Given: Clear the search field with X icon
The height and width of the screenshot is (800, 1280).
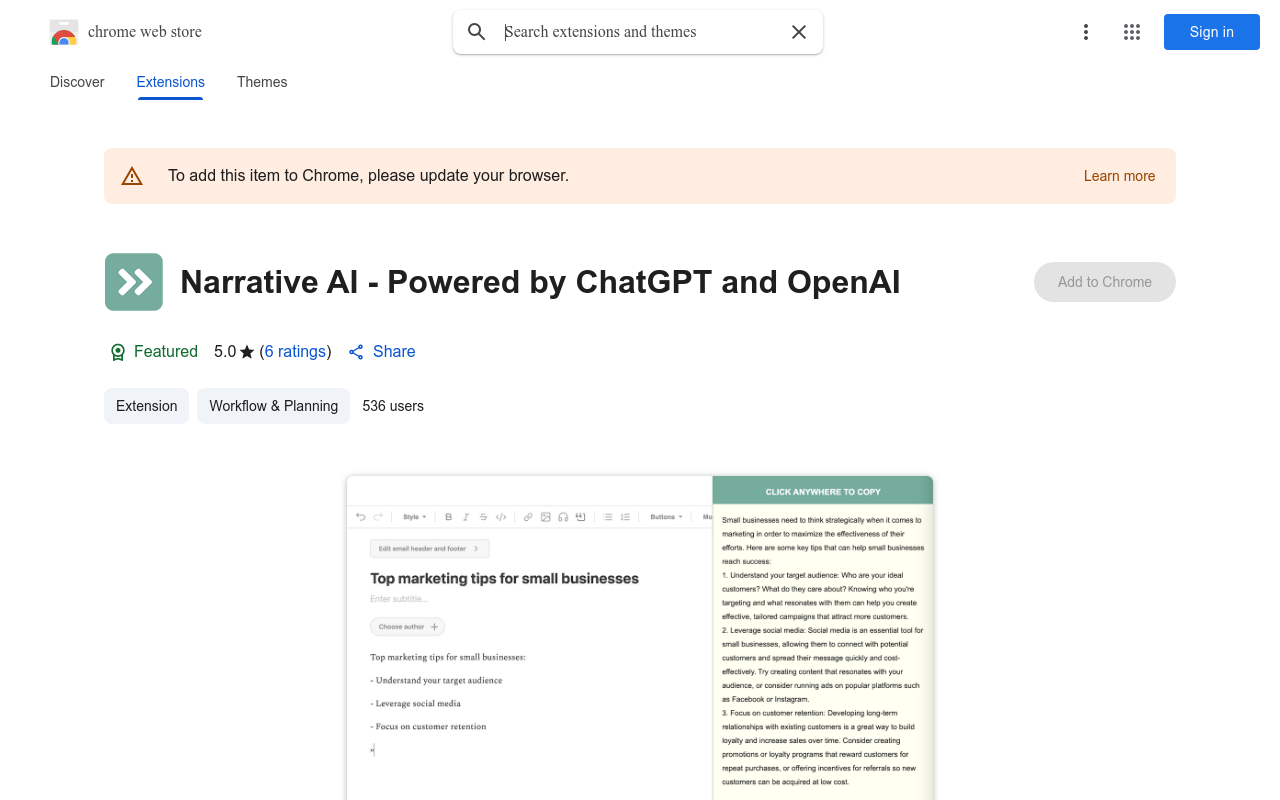Looking at the screenshot, I should (799, 32).
